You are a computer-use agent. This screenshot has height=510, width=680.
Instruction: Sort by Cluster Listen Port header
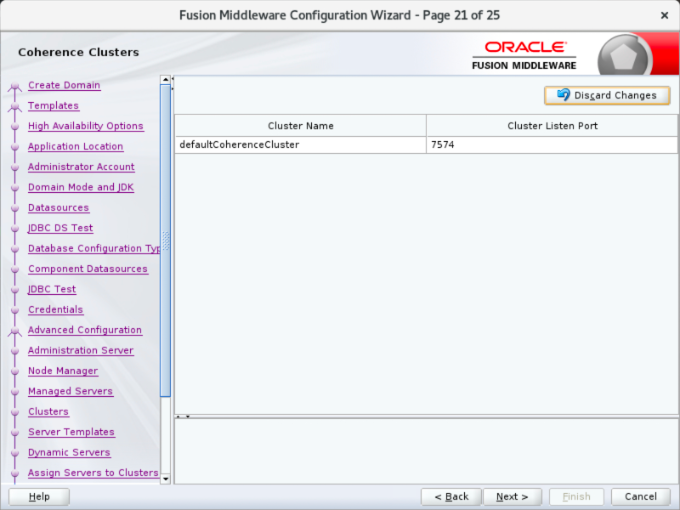(552, 126)
